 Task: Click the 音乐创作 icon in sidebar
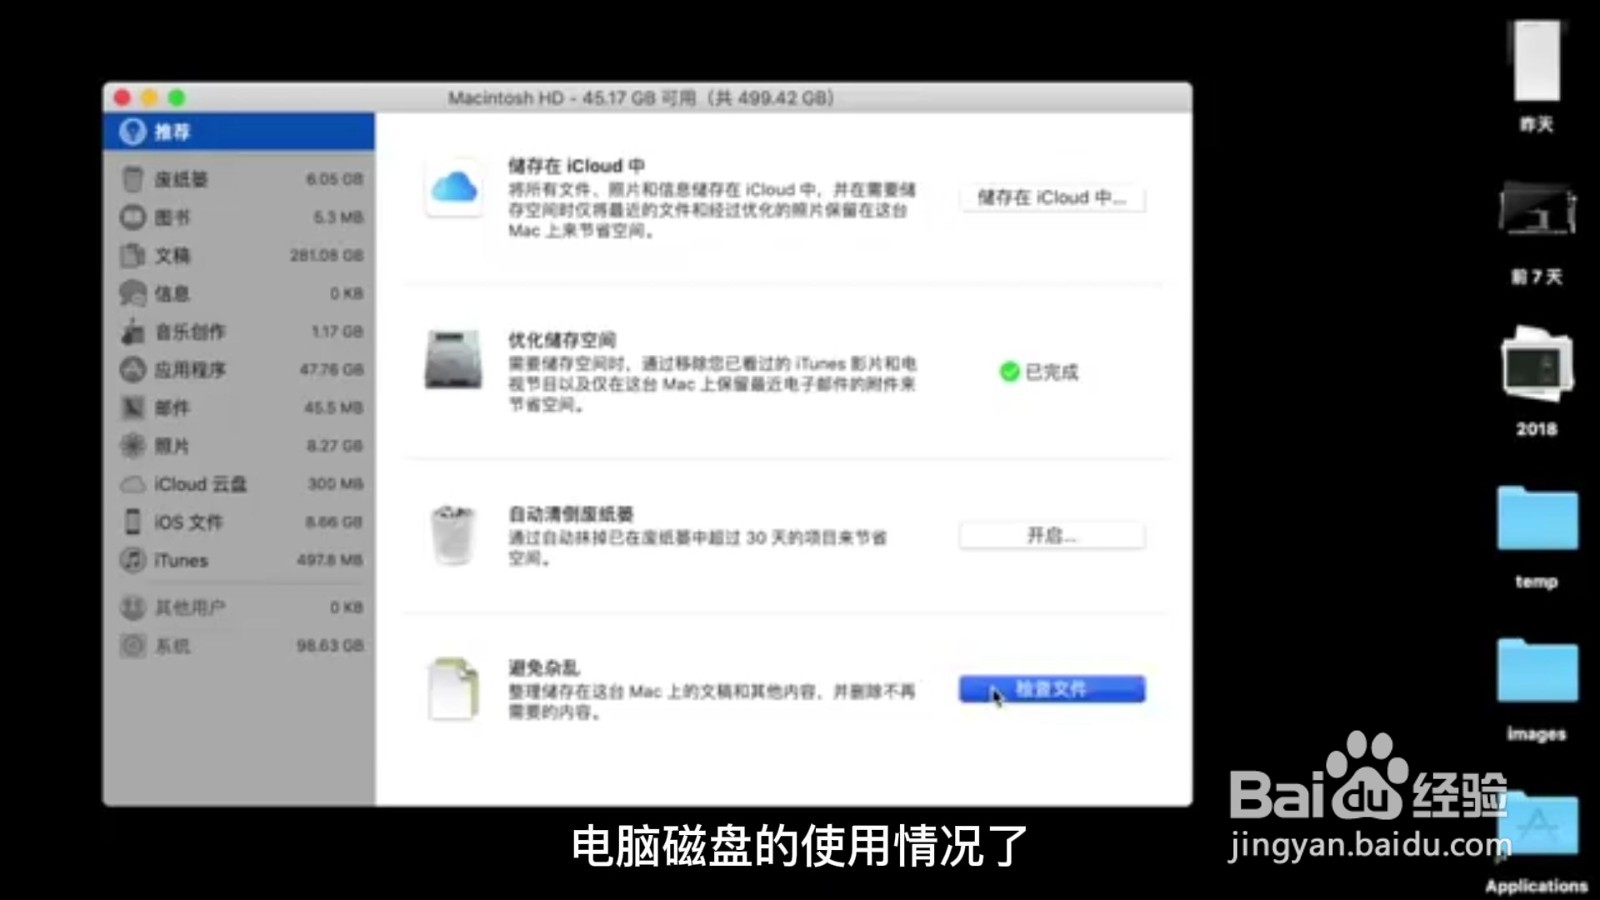[x=133, y=331]
